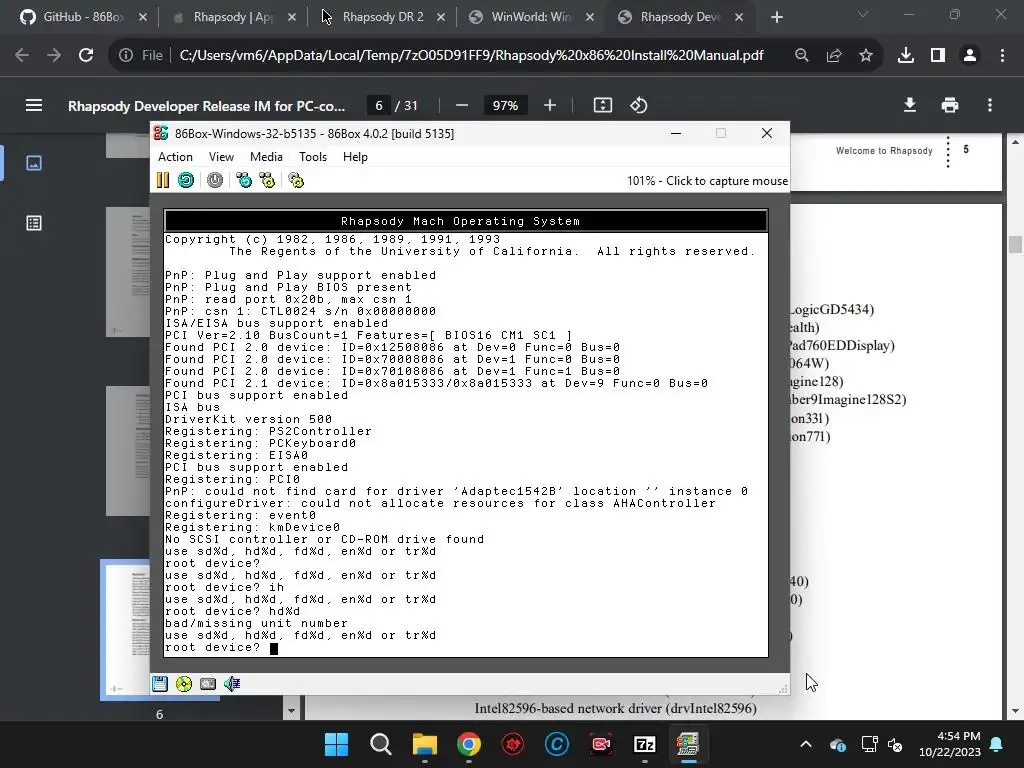Toggle the PDF sidebar hamburger menu
Screen dimensions: 1024x768
(x=34, y=105)
